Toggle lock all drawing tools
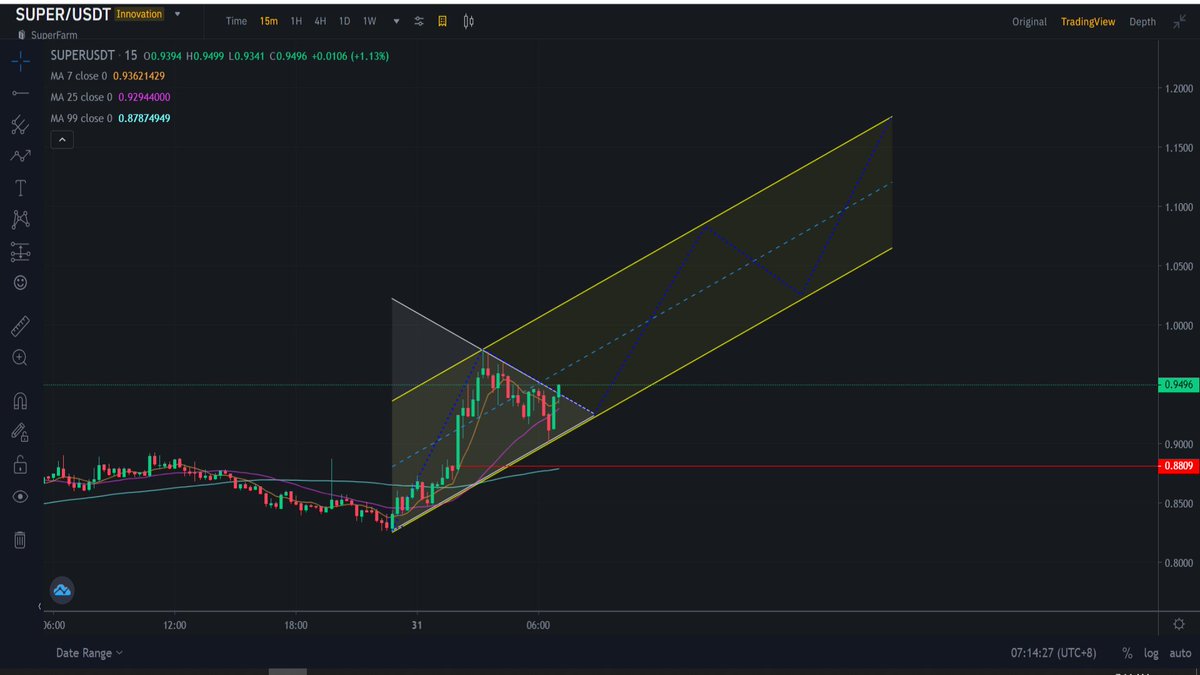This screenshot has height=675, width=1200. pos(20,464)
